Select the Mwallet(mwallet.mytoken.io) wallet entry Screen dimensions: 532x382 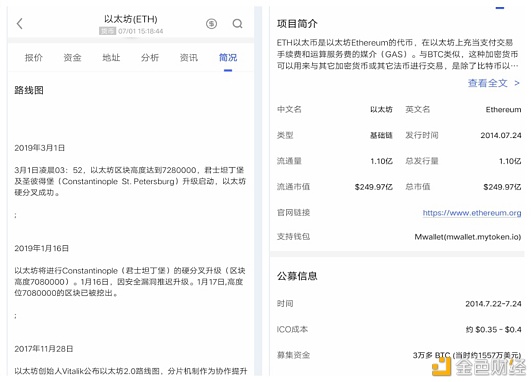point(468,237)
